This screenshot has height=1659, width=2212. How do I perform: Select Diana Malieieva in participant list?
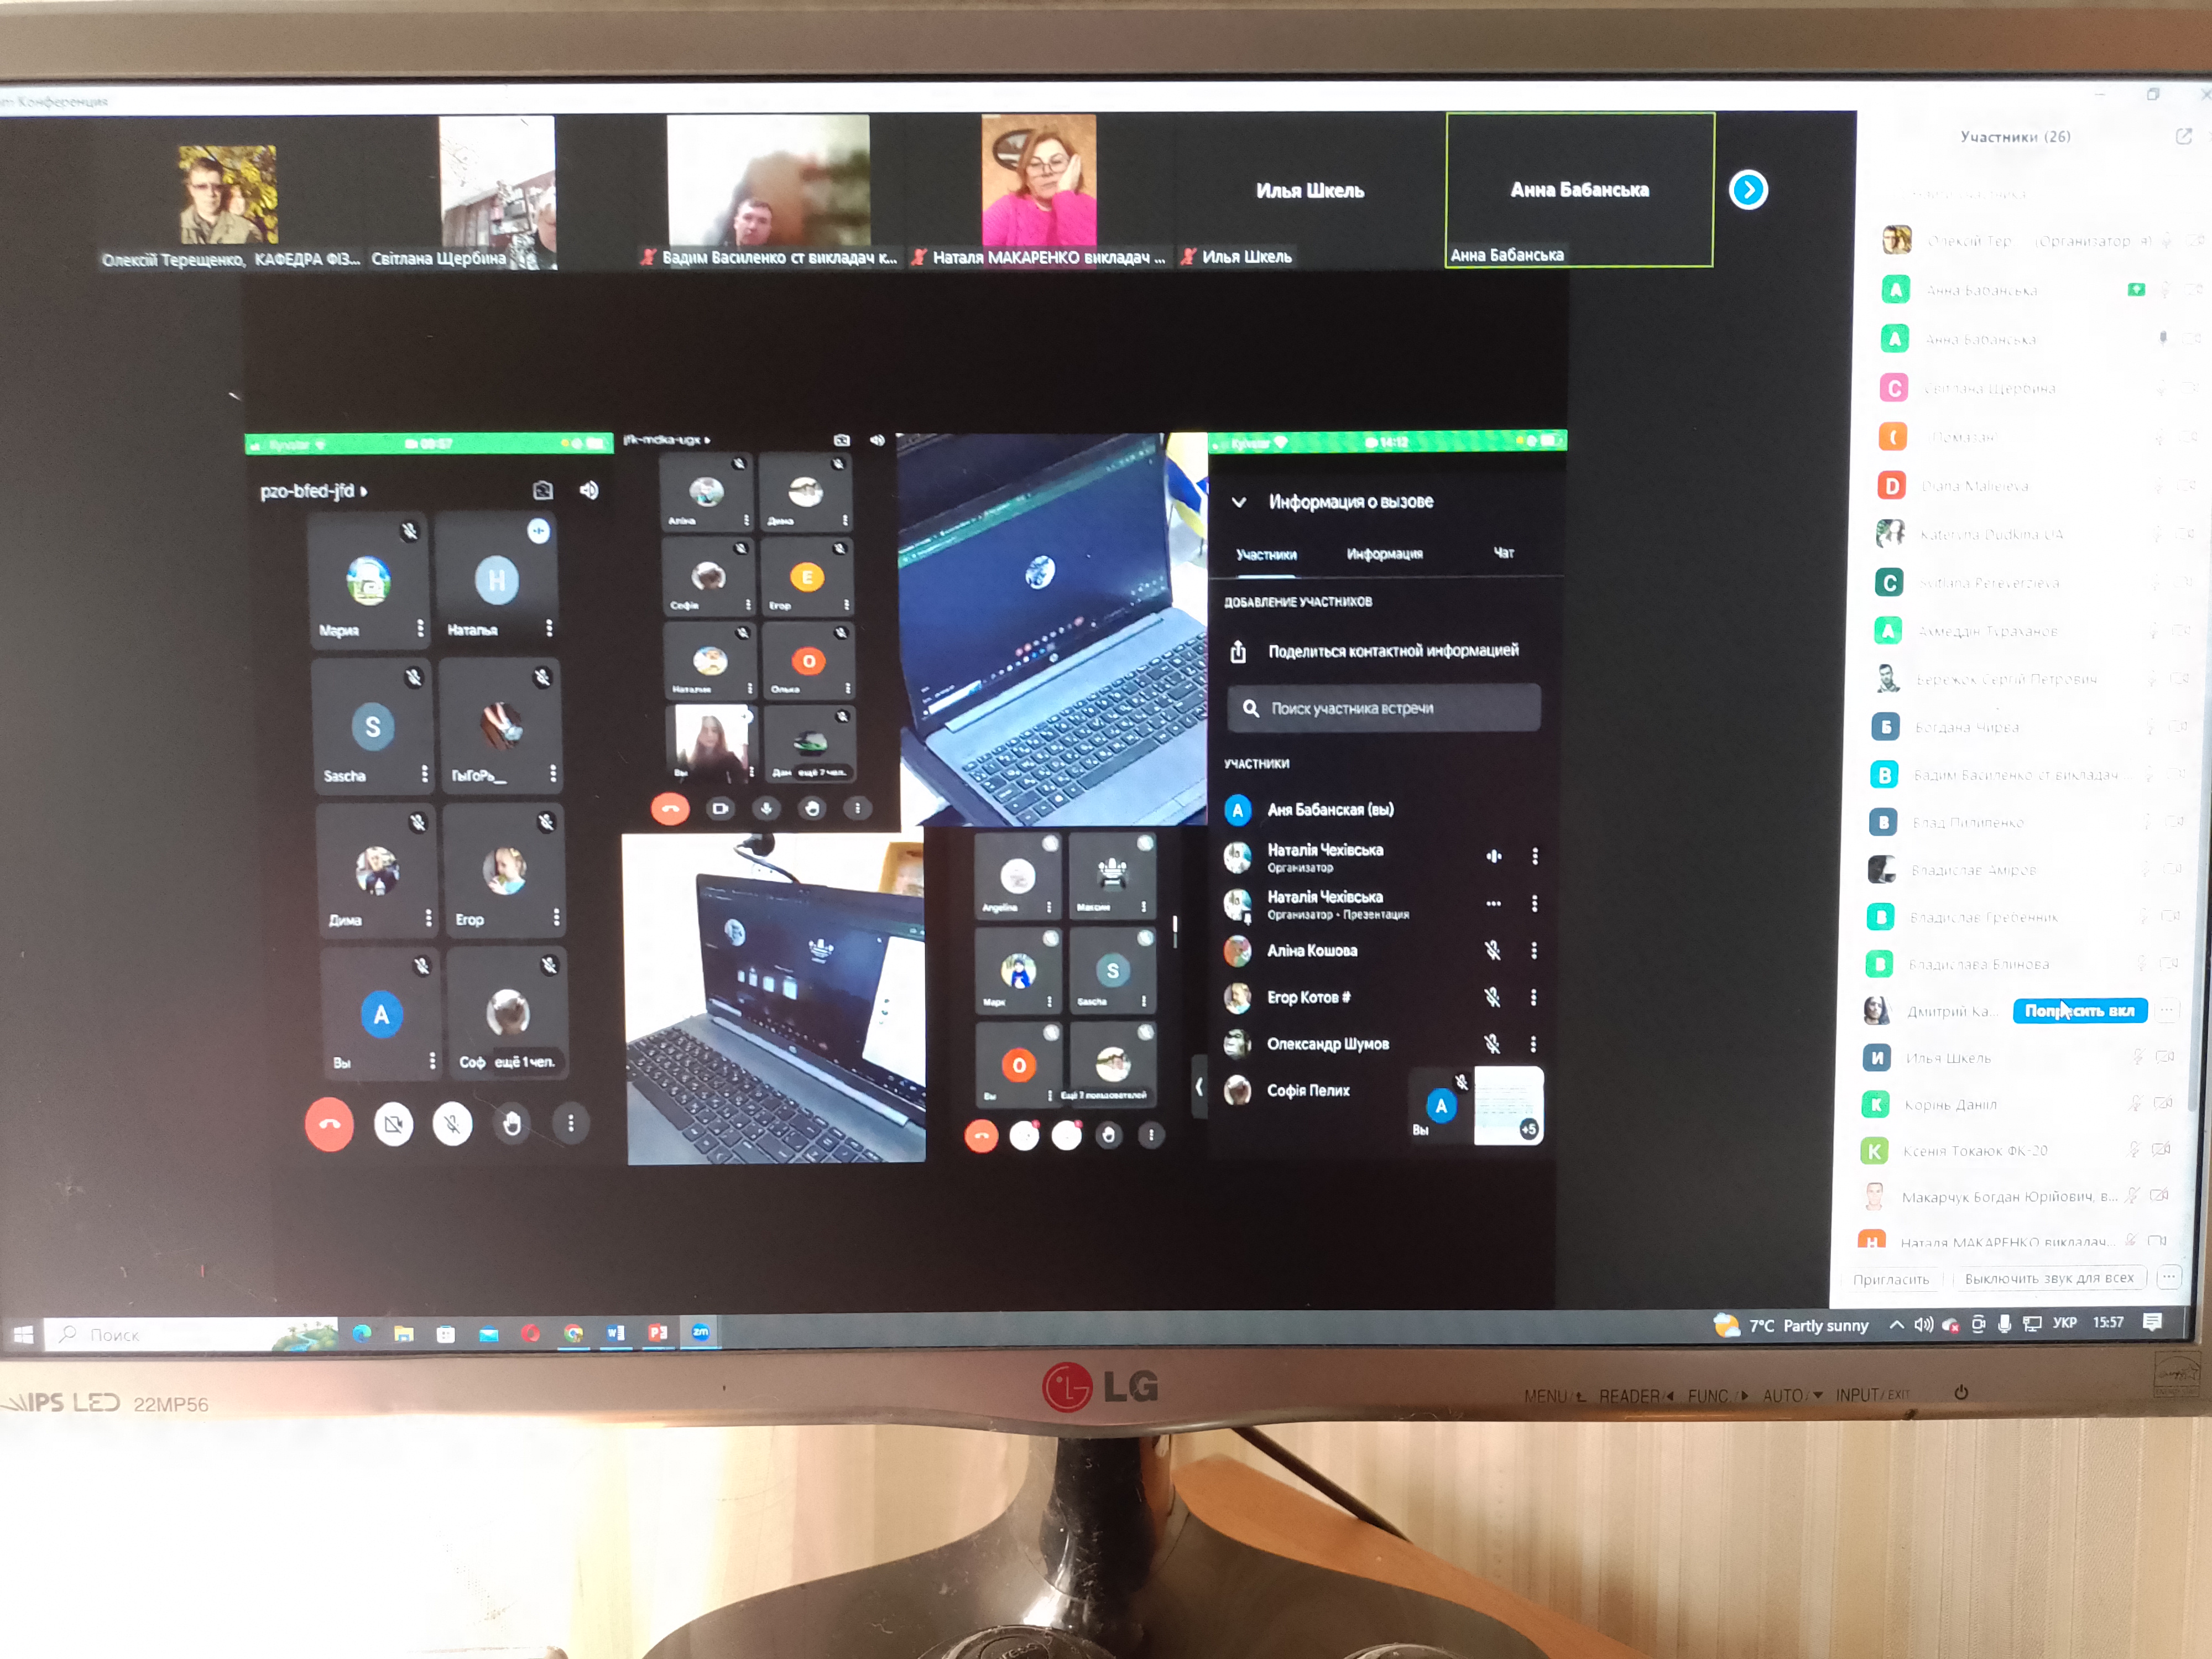(1974, 486)
